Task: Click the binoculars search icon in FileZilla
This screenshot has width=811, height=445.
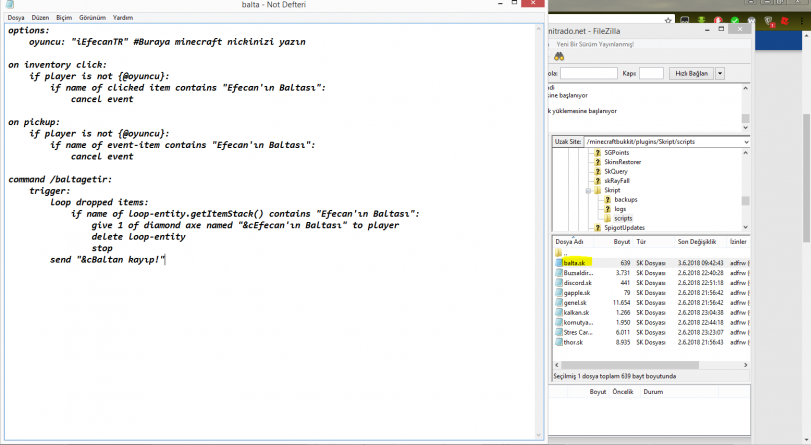Action: coord(559,56)
